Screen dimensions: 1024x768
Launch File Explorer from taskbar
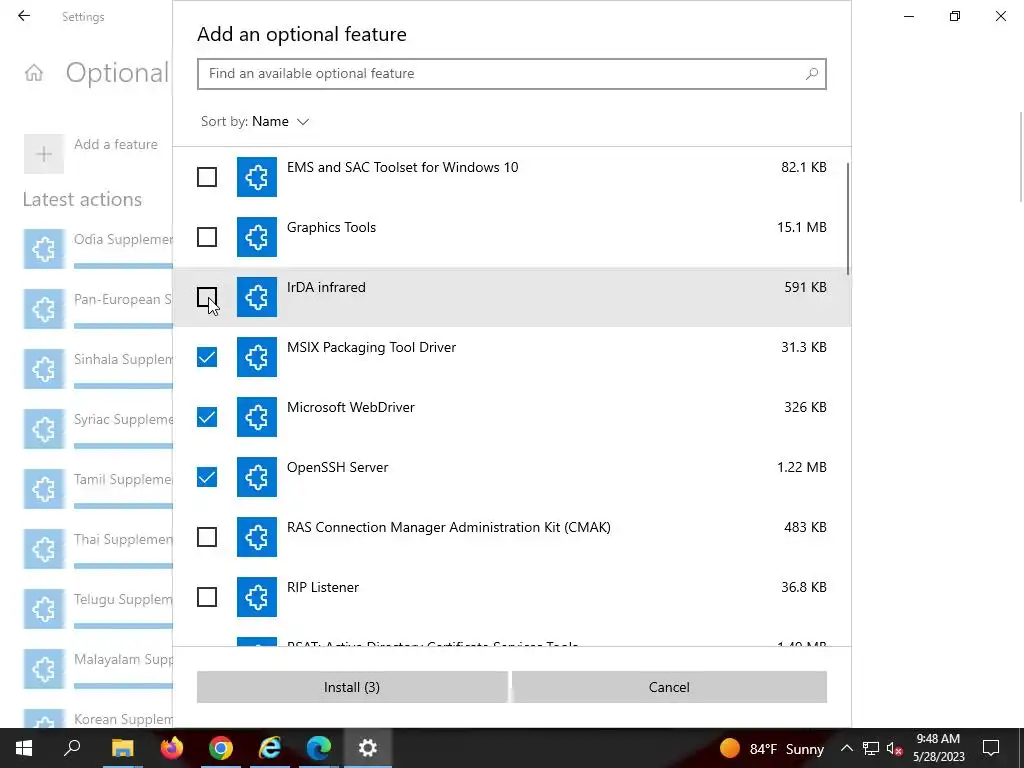pyautogui.click(x=122, y=748)
